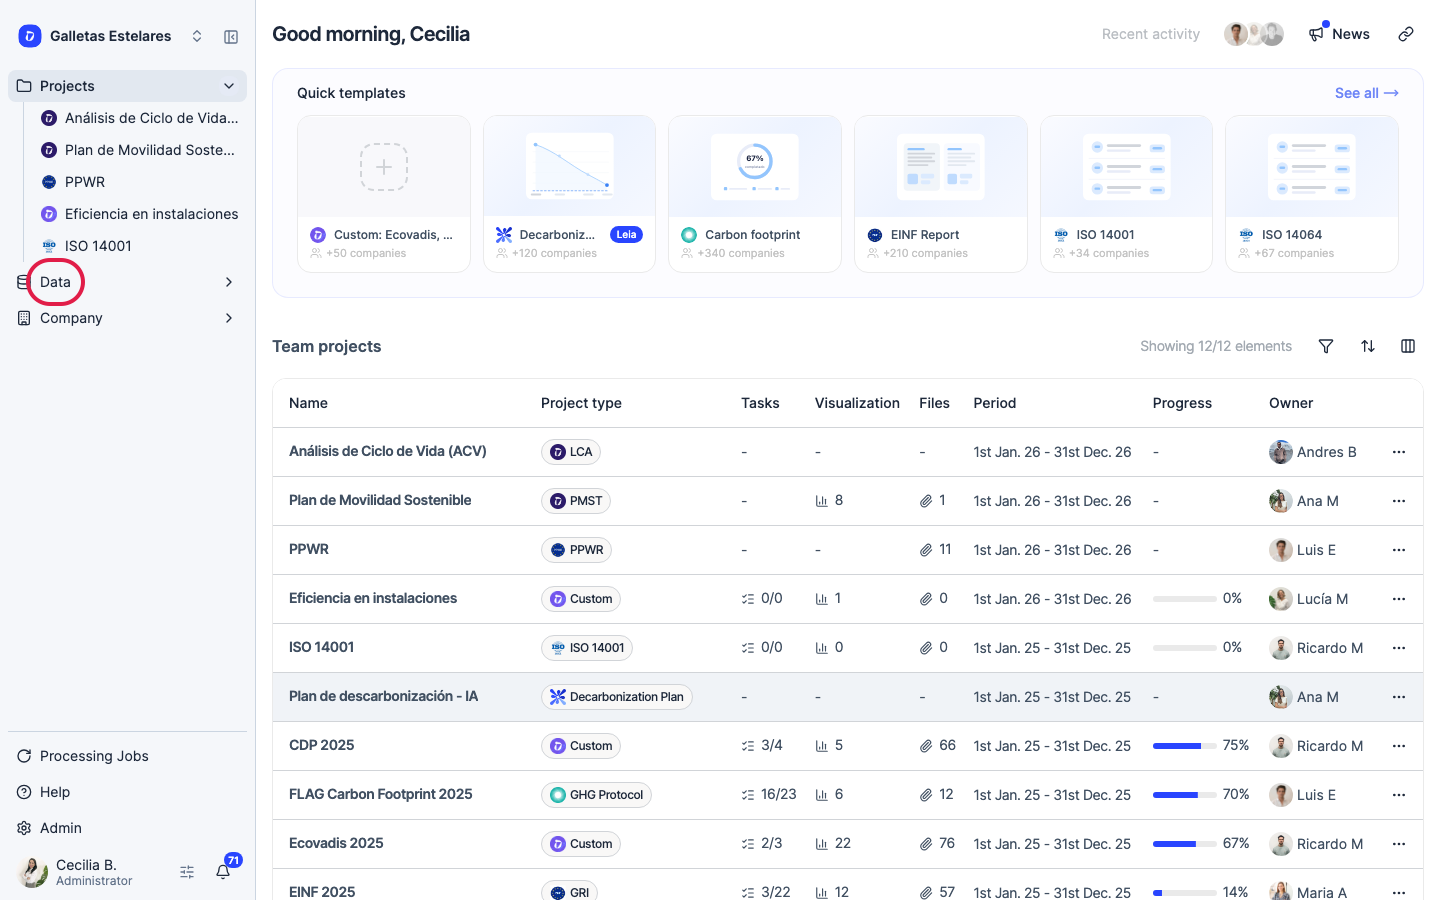Click the Name column header
This screenshot has width=1440, height=900.
[308, 403]
